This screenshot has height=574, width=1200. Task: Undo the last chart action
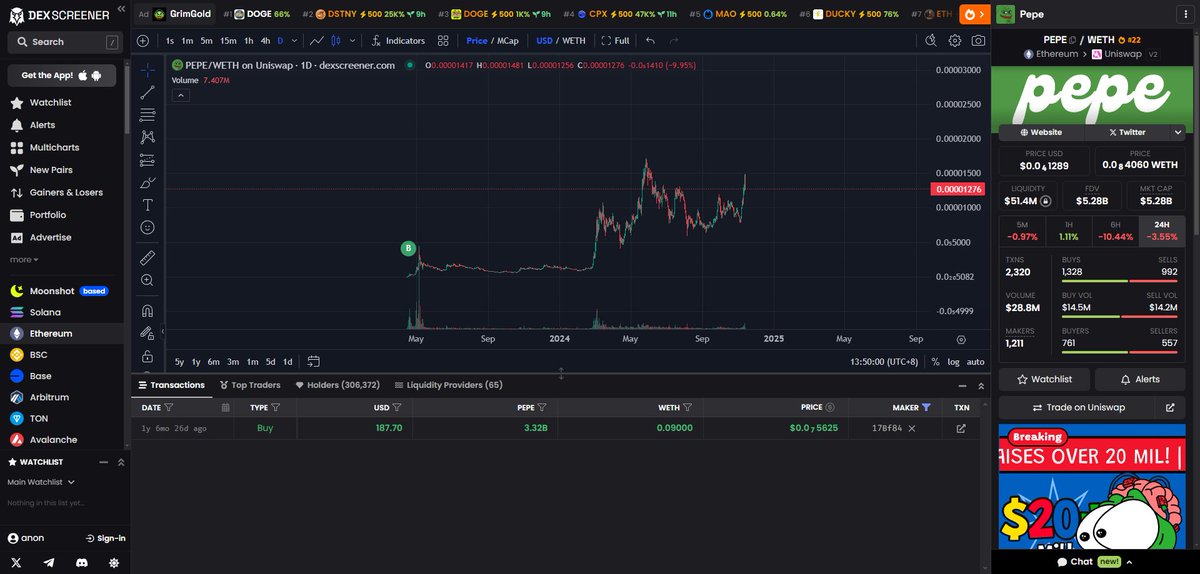[651, 41]
